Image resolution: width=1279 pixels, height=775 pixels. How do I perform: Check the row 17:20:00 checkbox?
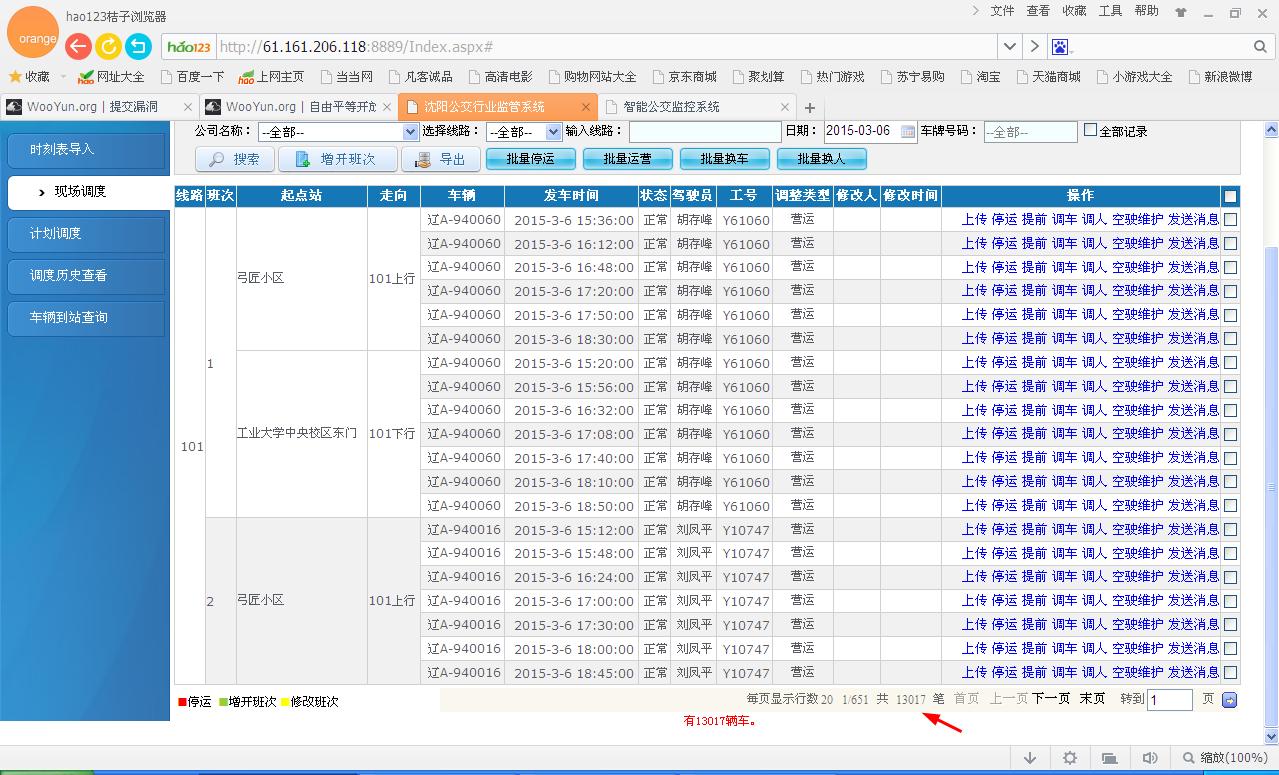[1230, 291]
